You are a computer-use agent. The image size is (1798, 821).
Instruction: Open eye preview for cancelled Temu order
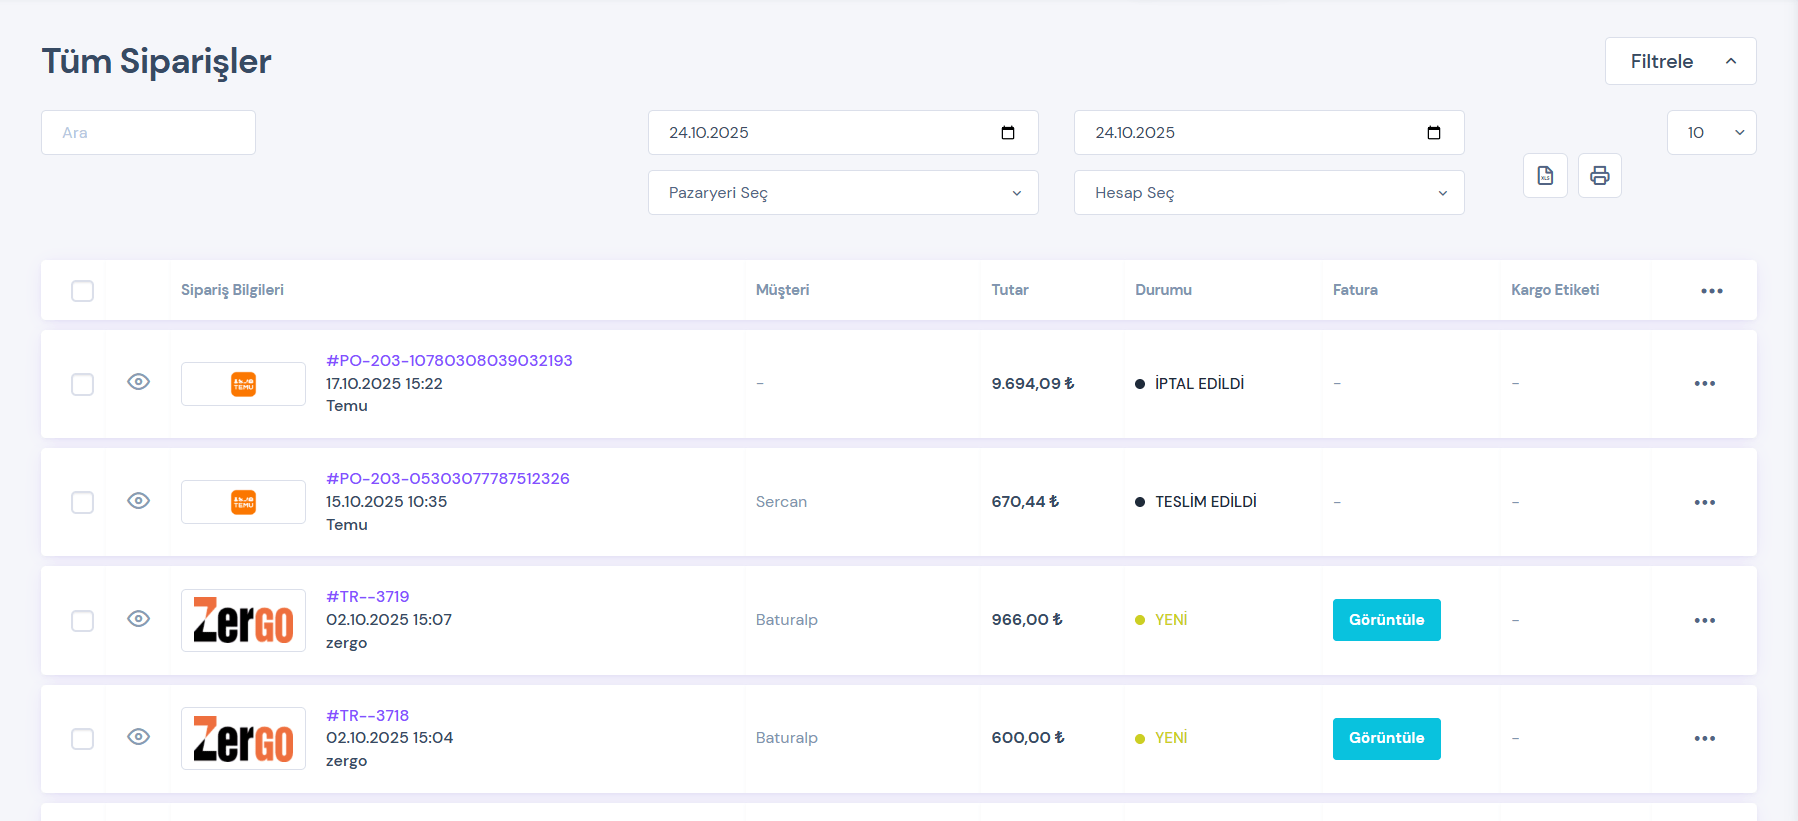point(139,382)
